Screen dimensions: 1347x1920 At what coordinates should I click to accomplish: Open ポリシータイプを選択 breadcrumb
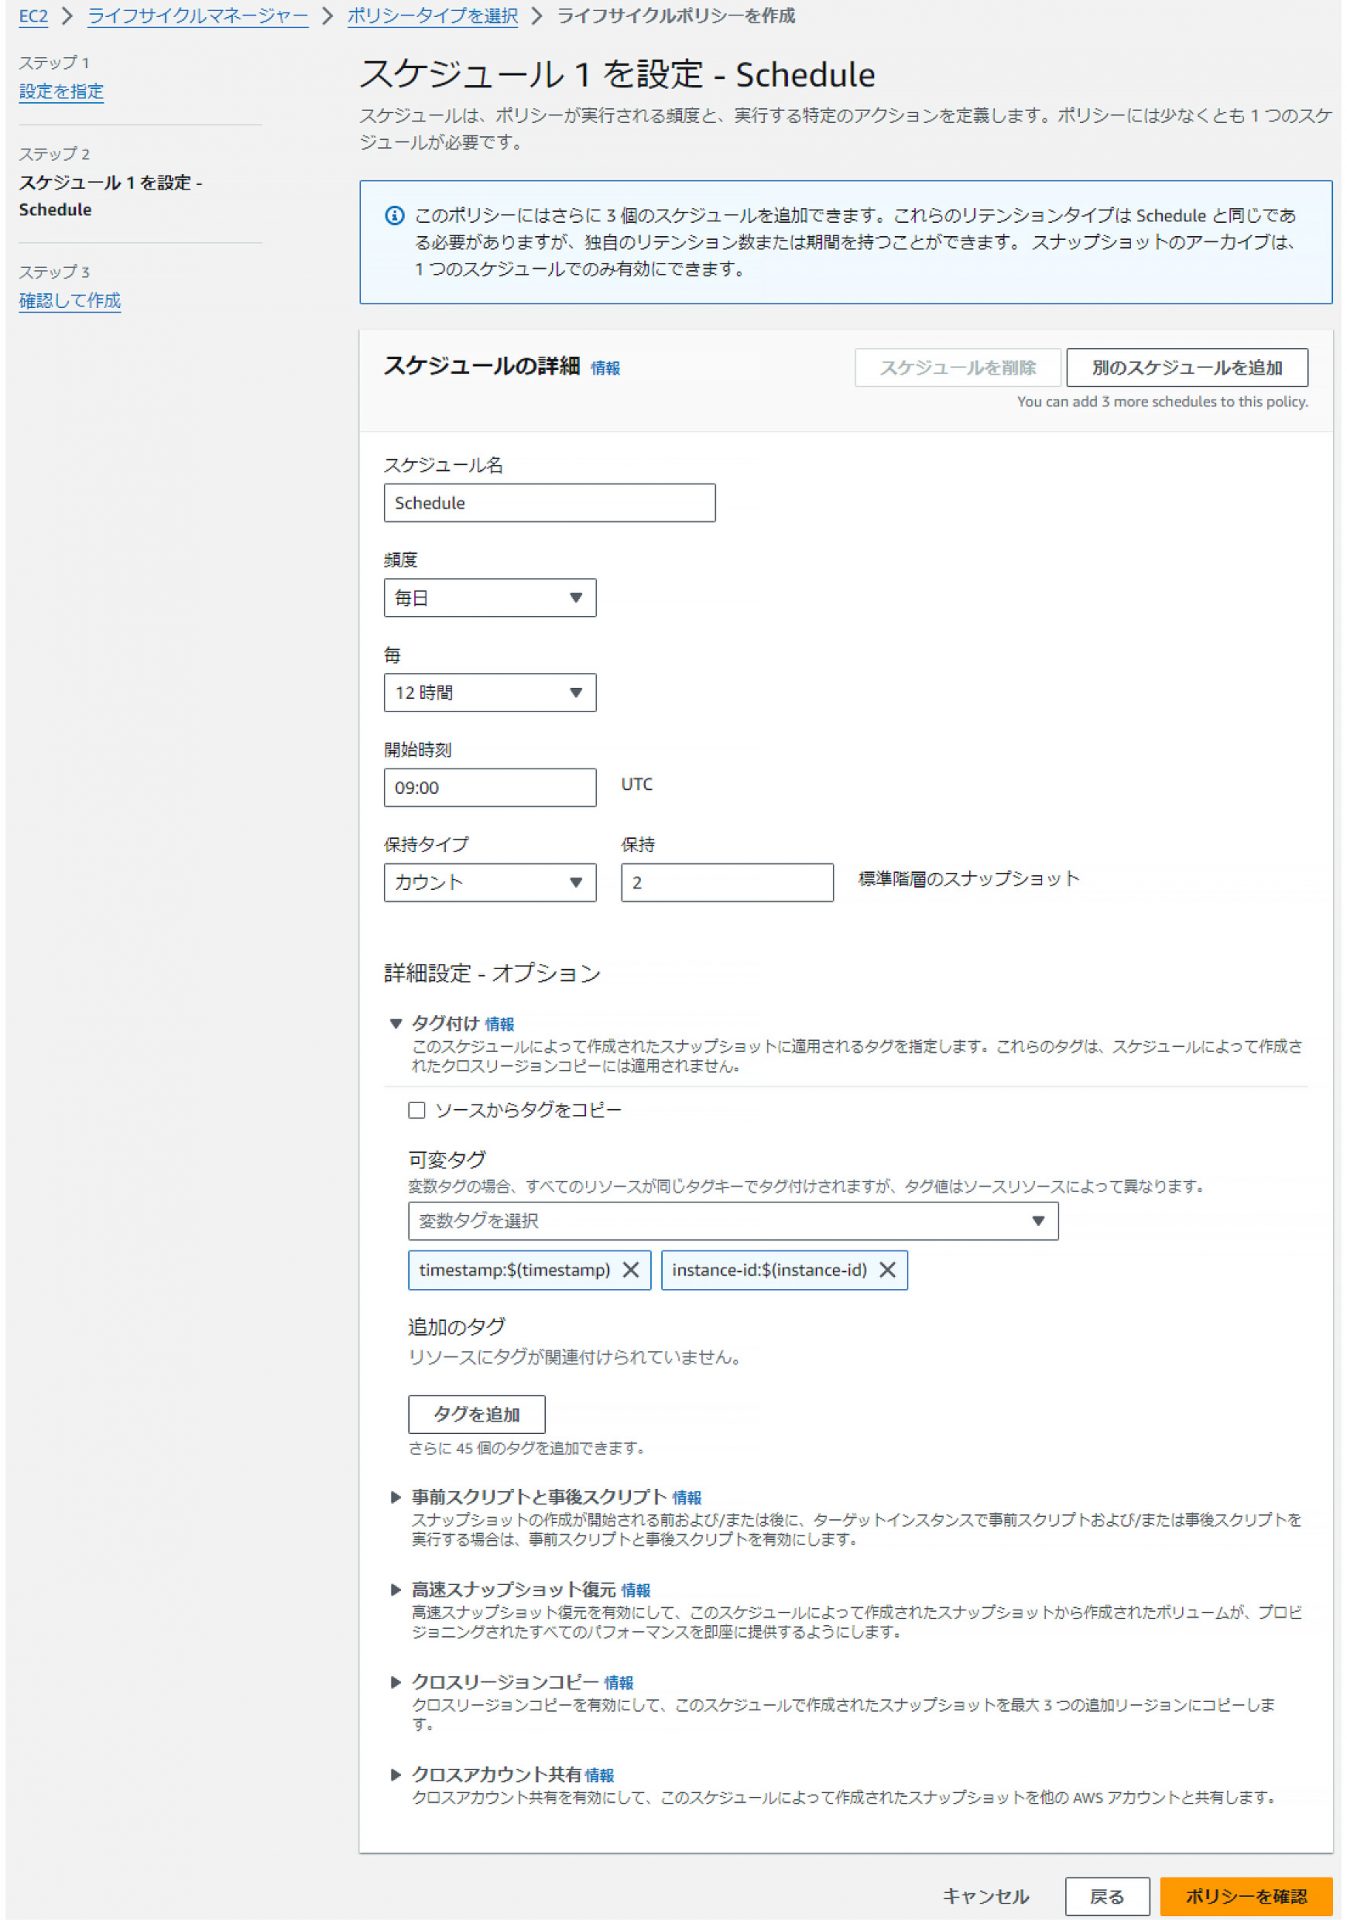tap(432, 16)
